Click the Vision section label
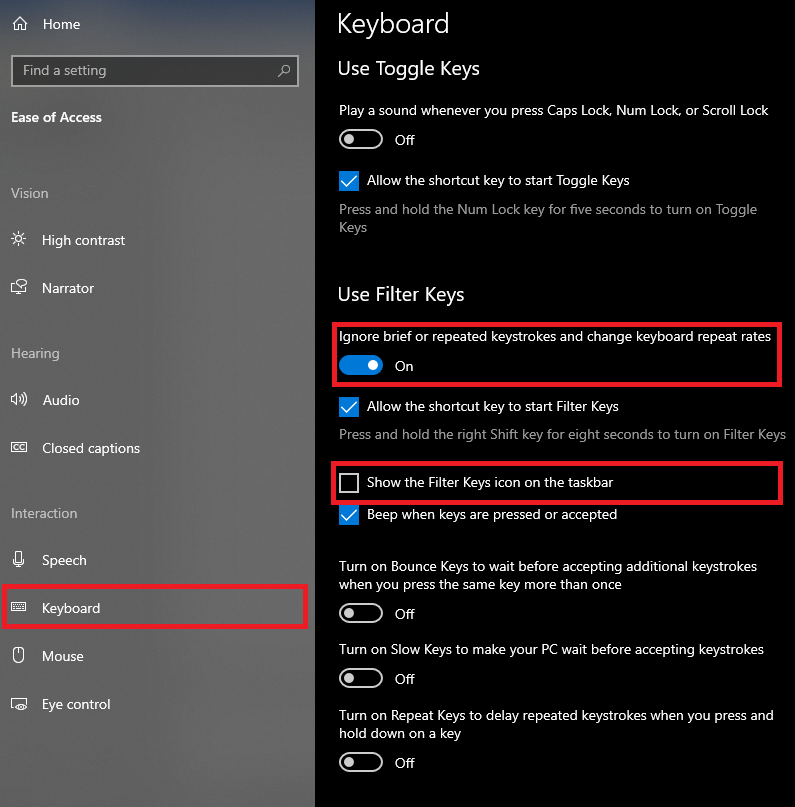The width and height of the screenshot is (795, 807). pyautogui.click(x=30, y=194)
